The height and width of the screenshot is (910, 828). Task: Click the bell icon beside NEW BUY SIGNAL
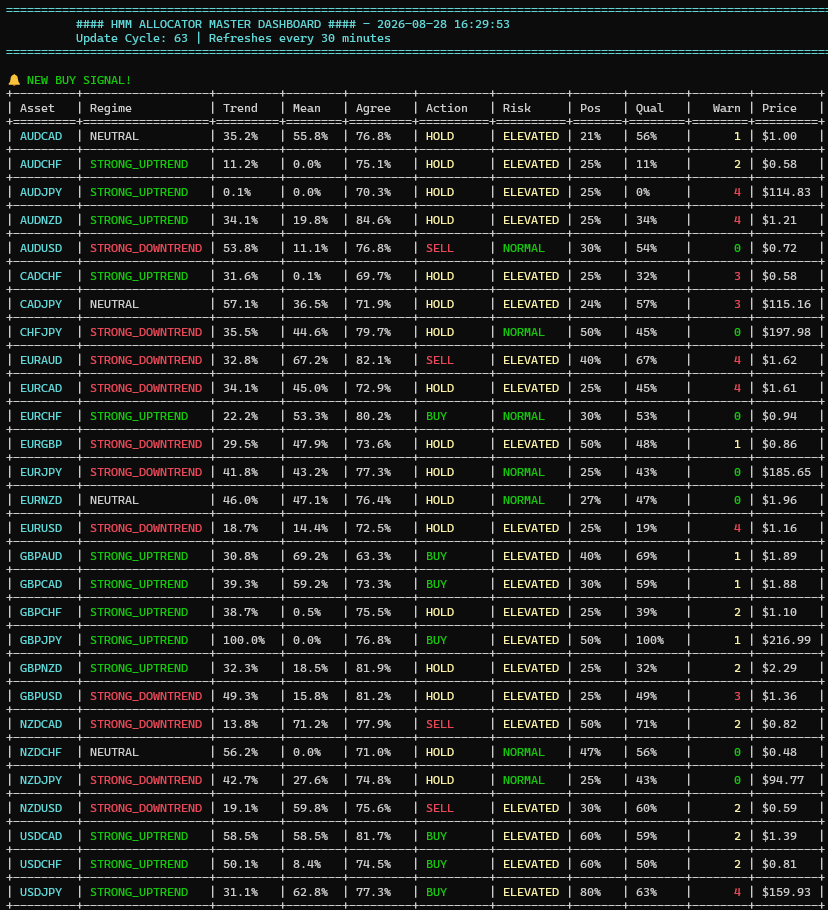point(14,80)
